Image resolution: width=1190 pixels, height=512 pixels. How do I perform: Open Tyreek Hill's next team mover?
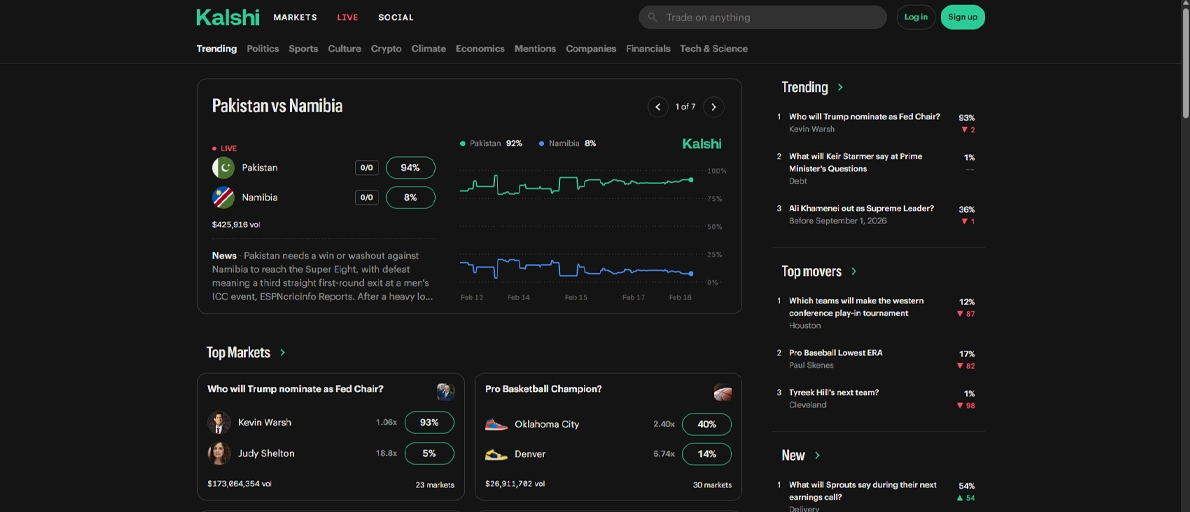pyautogui.click(x=834, y=392)
